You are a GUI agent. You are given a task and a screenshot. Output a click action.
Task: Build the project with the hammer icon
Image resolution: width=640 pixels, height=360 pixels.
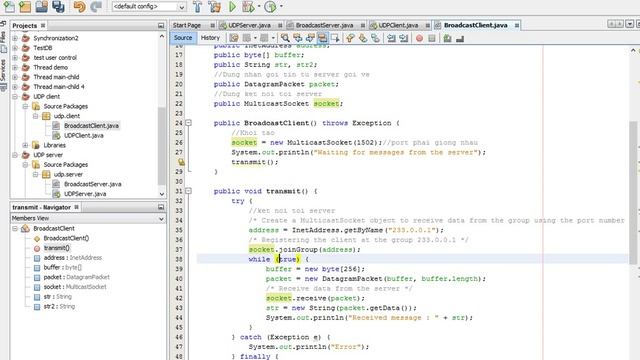tap(197, 7)
